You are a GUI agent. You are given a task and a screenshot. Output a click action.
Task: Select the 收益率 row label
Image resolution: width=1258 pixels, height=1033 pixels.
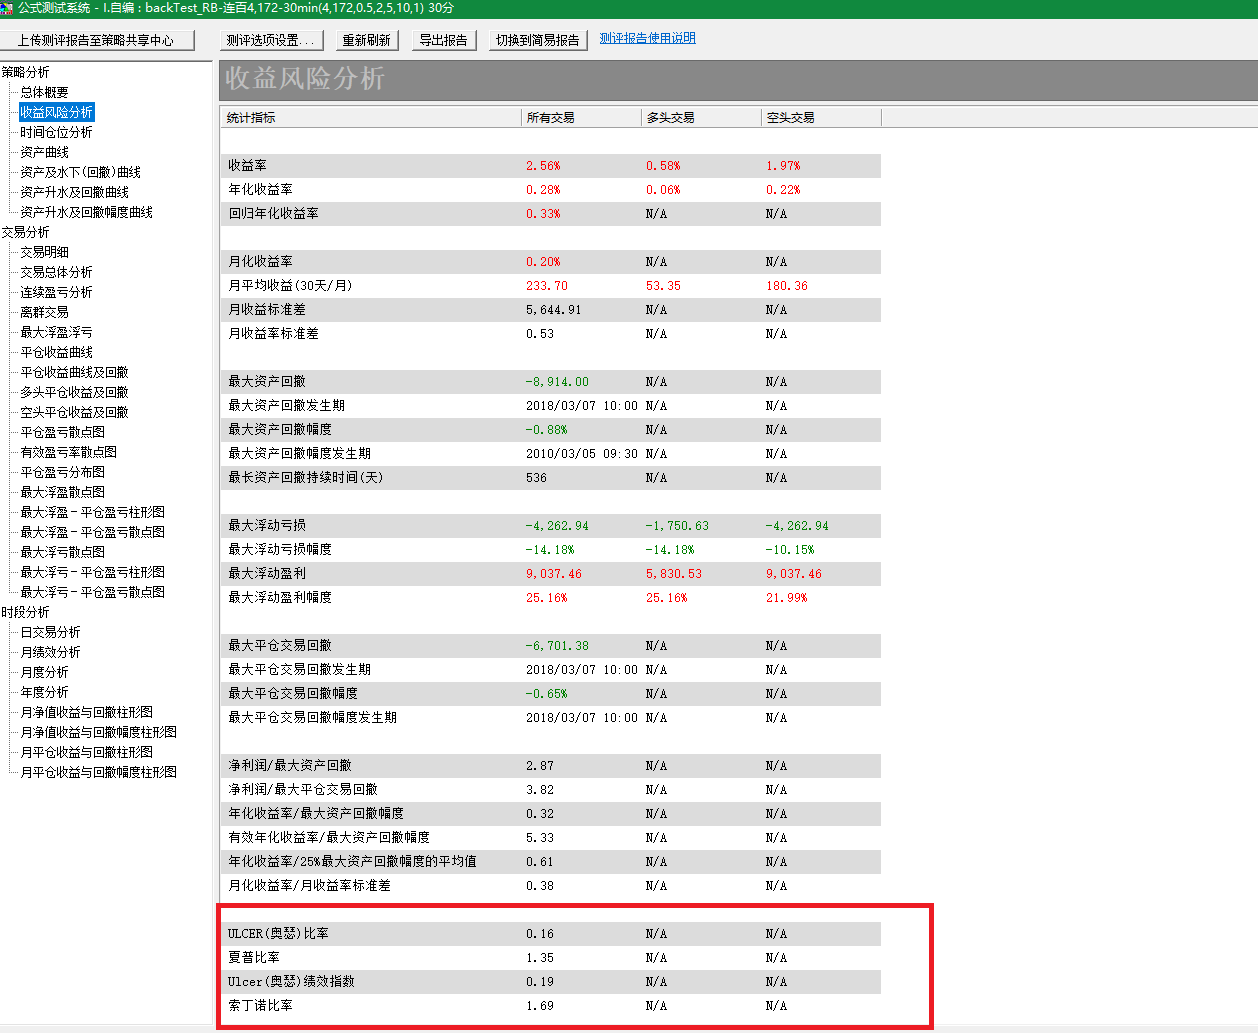(x=247, y=165)
